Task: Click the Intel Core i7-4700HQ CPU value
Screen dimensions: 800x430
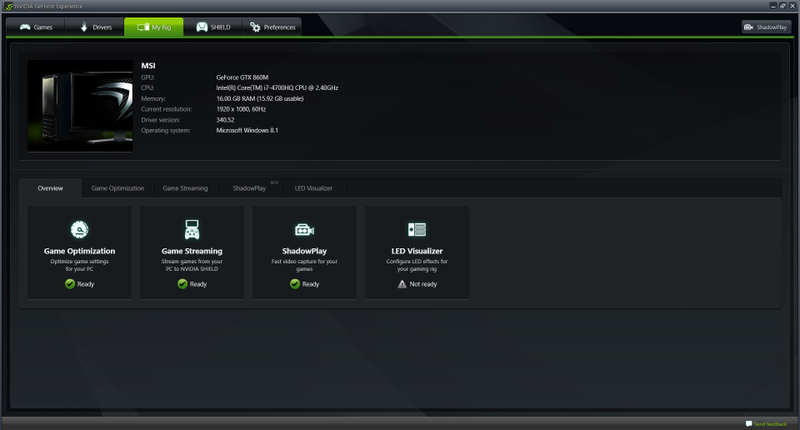Action: [x=277, y=88]
